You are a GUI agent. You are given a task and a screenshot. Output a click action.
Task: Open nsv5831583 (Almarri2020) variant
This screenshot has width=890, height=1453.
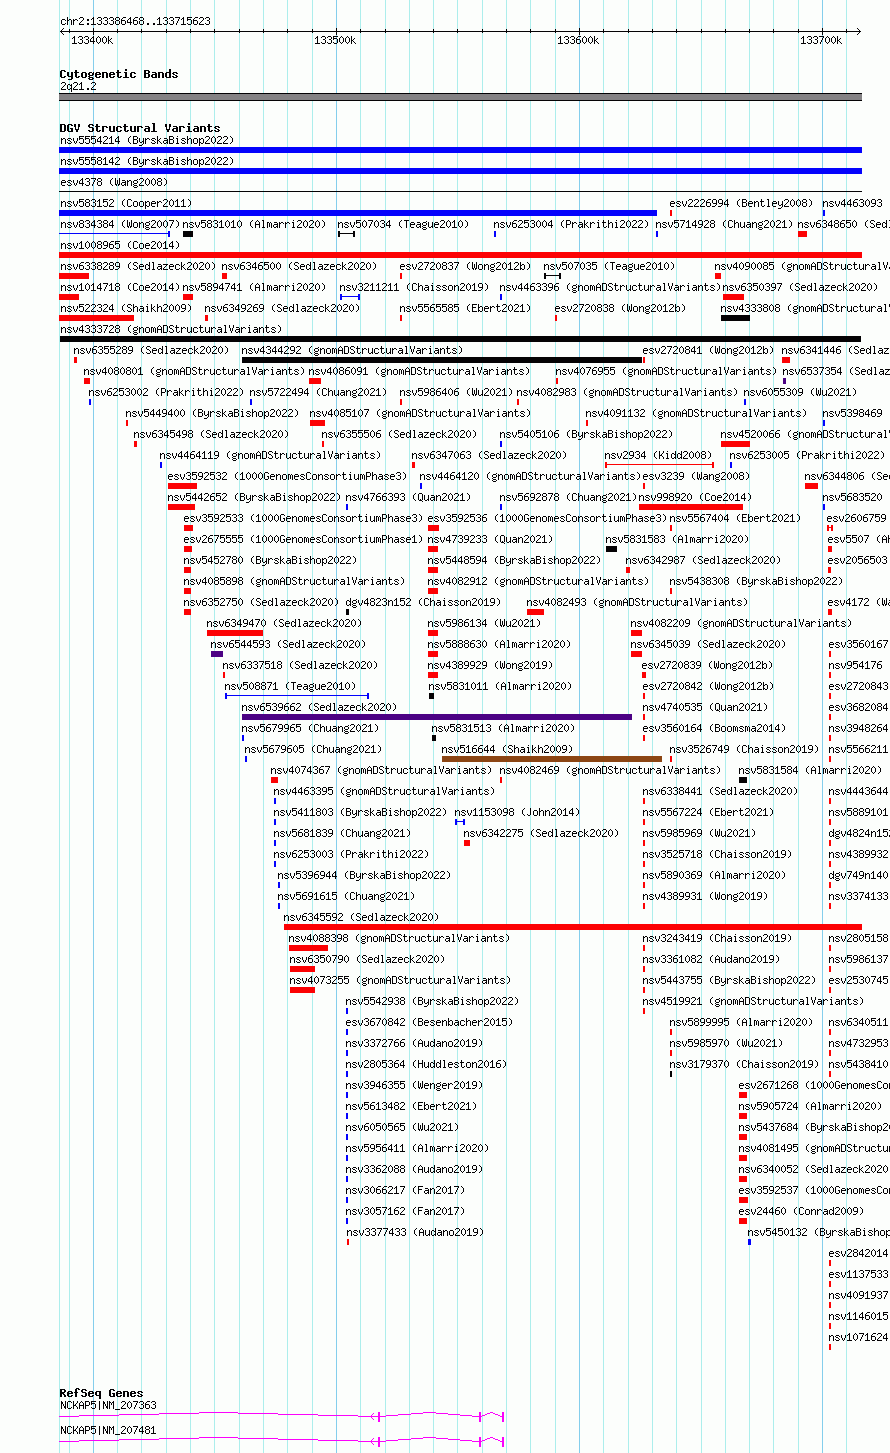pyautogui.click(x=677, y=539)
